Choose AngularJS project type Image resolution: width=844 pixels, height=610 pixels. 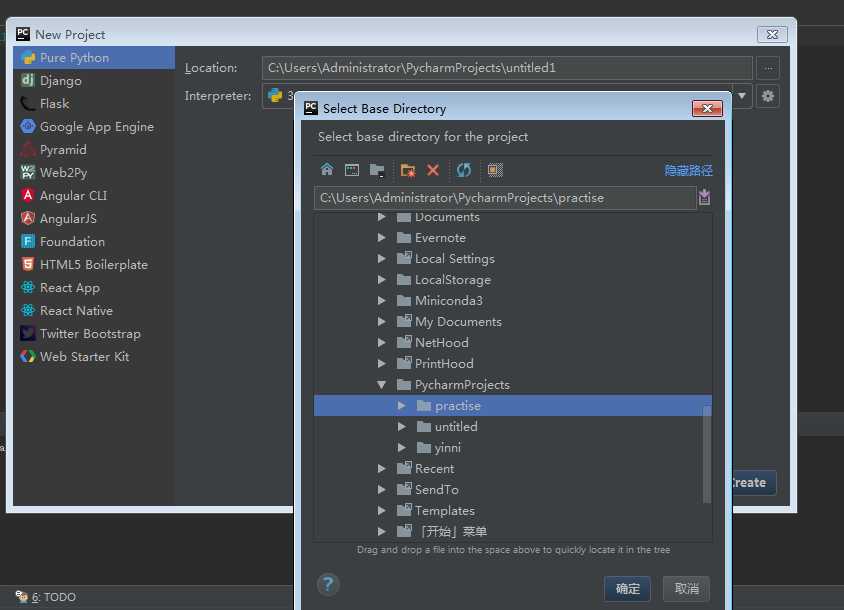click(x=94, y=219)
